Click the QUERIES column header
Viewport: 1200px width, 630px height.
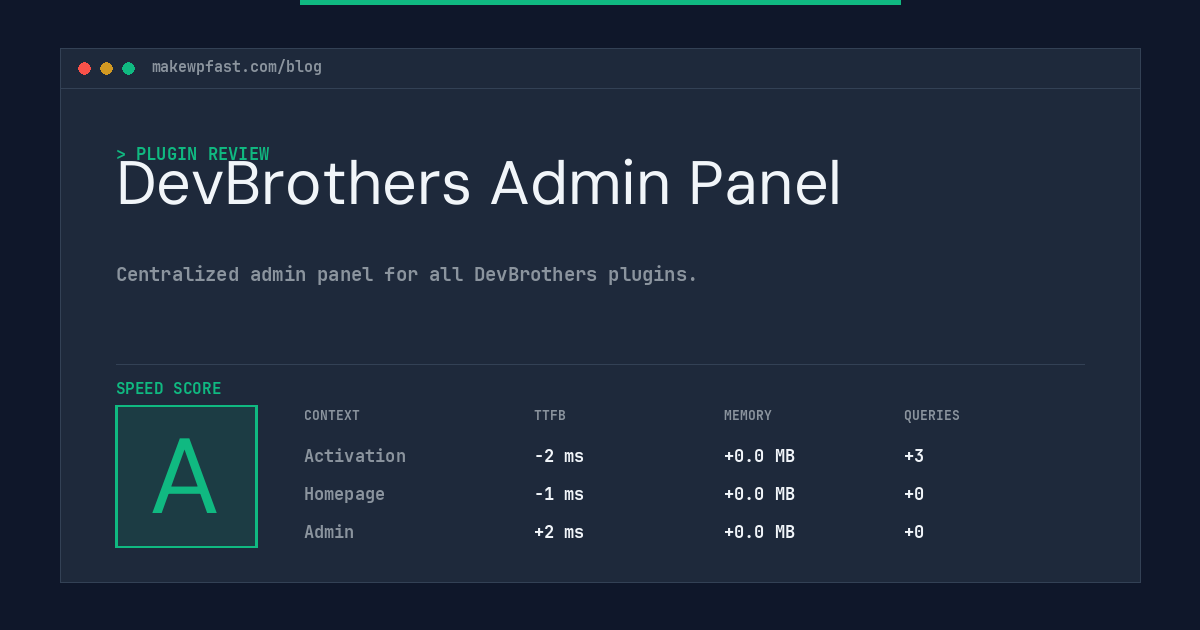click(x=932, y=415)
